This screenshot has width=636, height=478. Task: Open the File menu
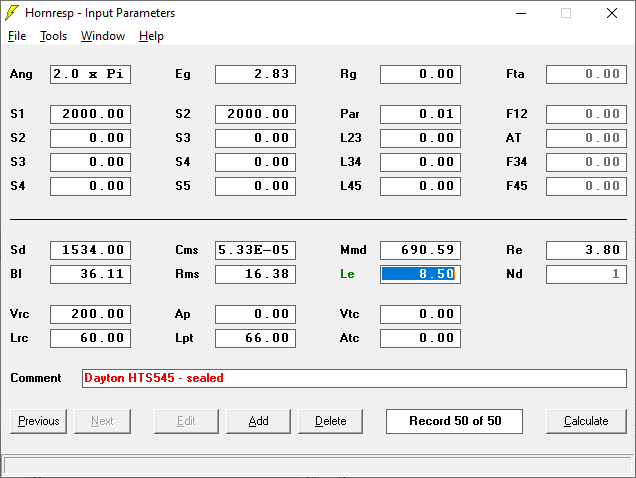17,36
